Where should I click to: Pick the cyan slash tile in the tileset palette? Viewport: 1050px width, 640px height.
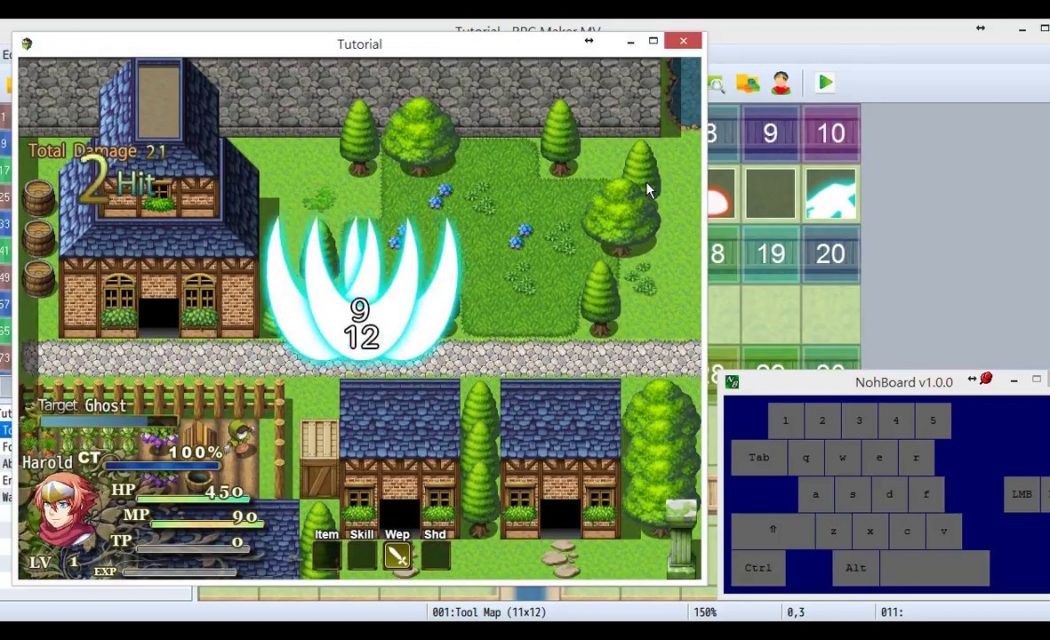pyautogui.click(x=831, y=193)
